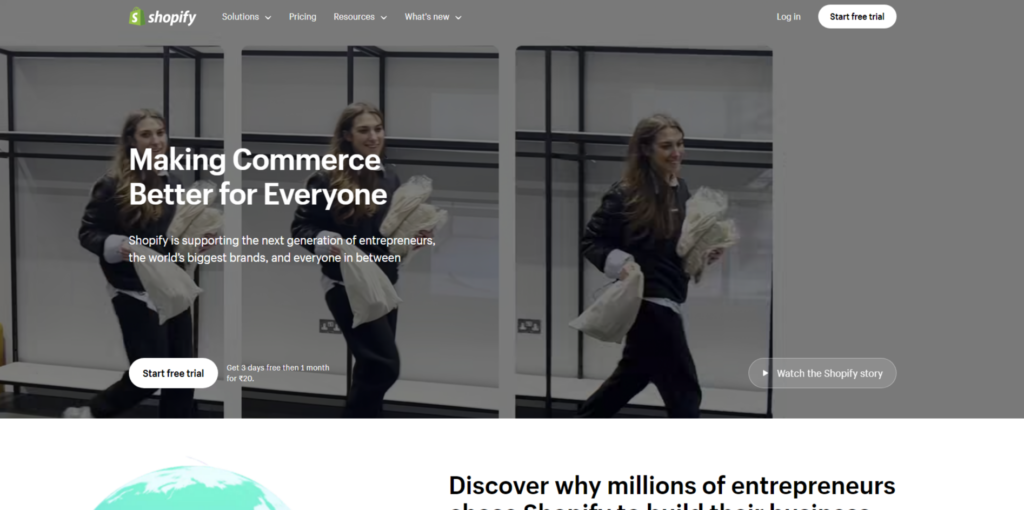Viewport: 1024px width, 510px height.
Task: Click the shopify wordmark in header
Action: pos(172,17)
